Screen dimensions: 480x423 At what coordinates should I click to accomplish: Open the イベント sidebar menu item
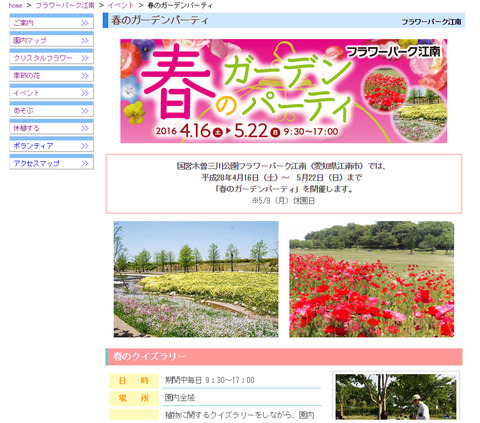tap(51, 92)
